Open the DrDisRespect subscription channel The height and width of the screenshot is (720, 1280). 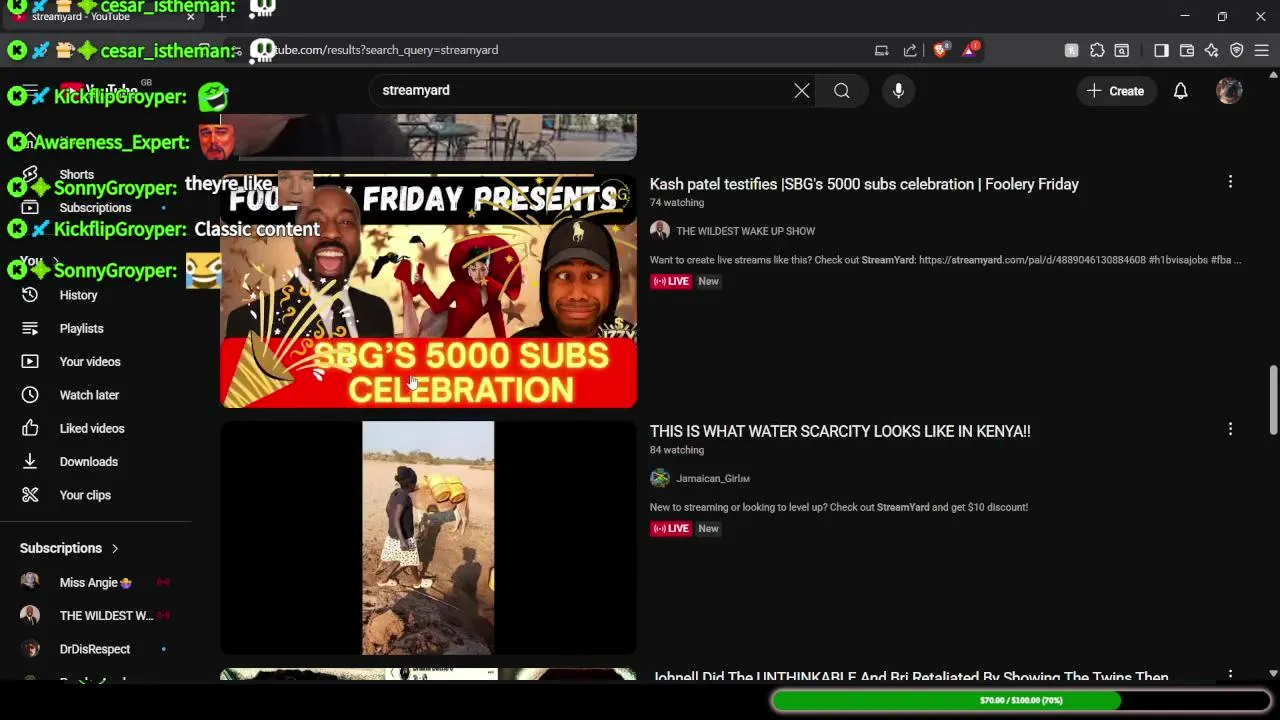click(95, 649)
